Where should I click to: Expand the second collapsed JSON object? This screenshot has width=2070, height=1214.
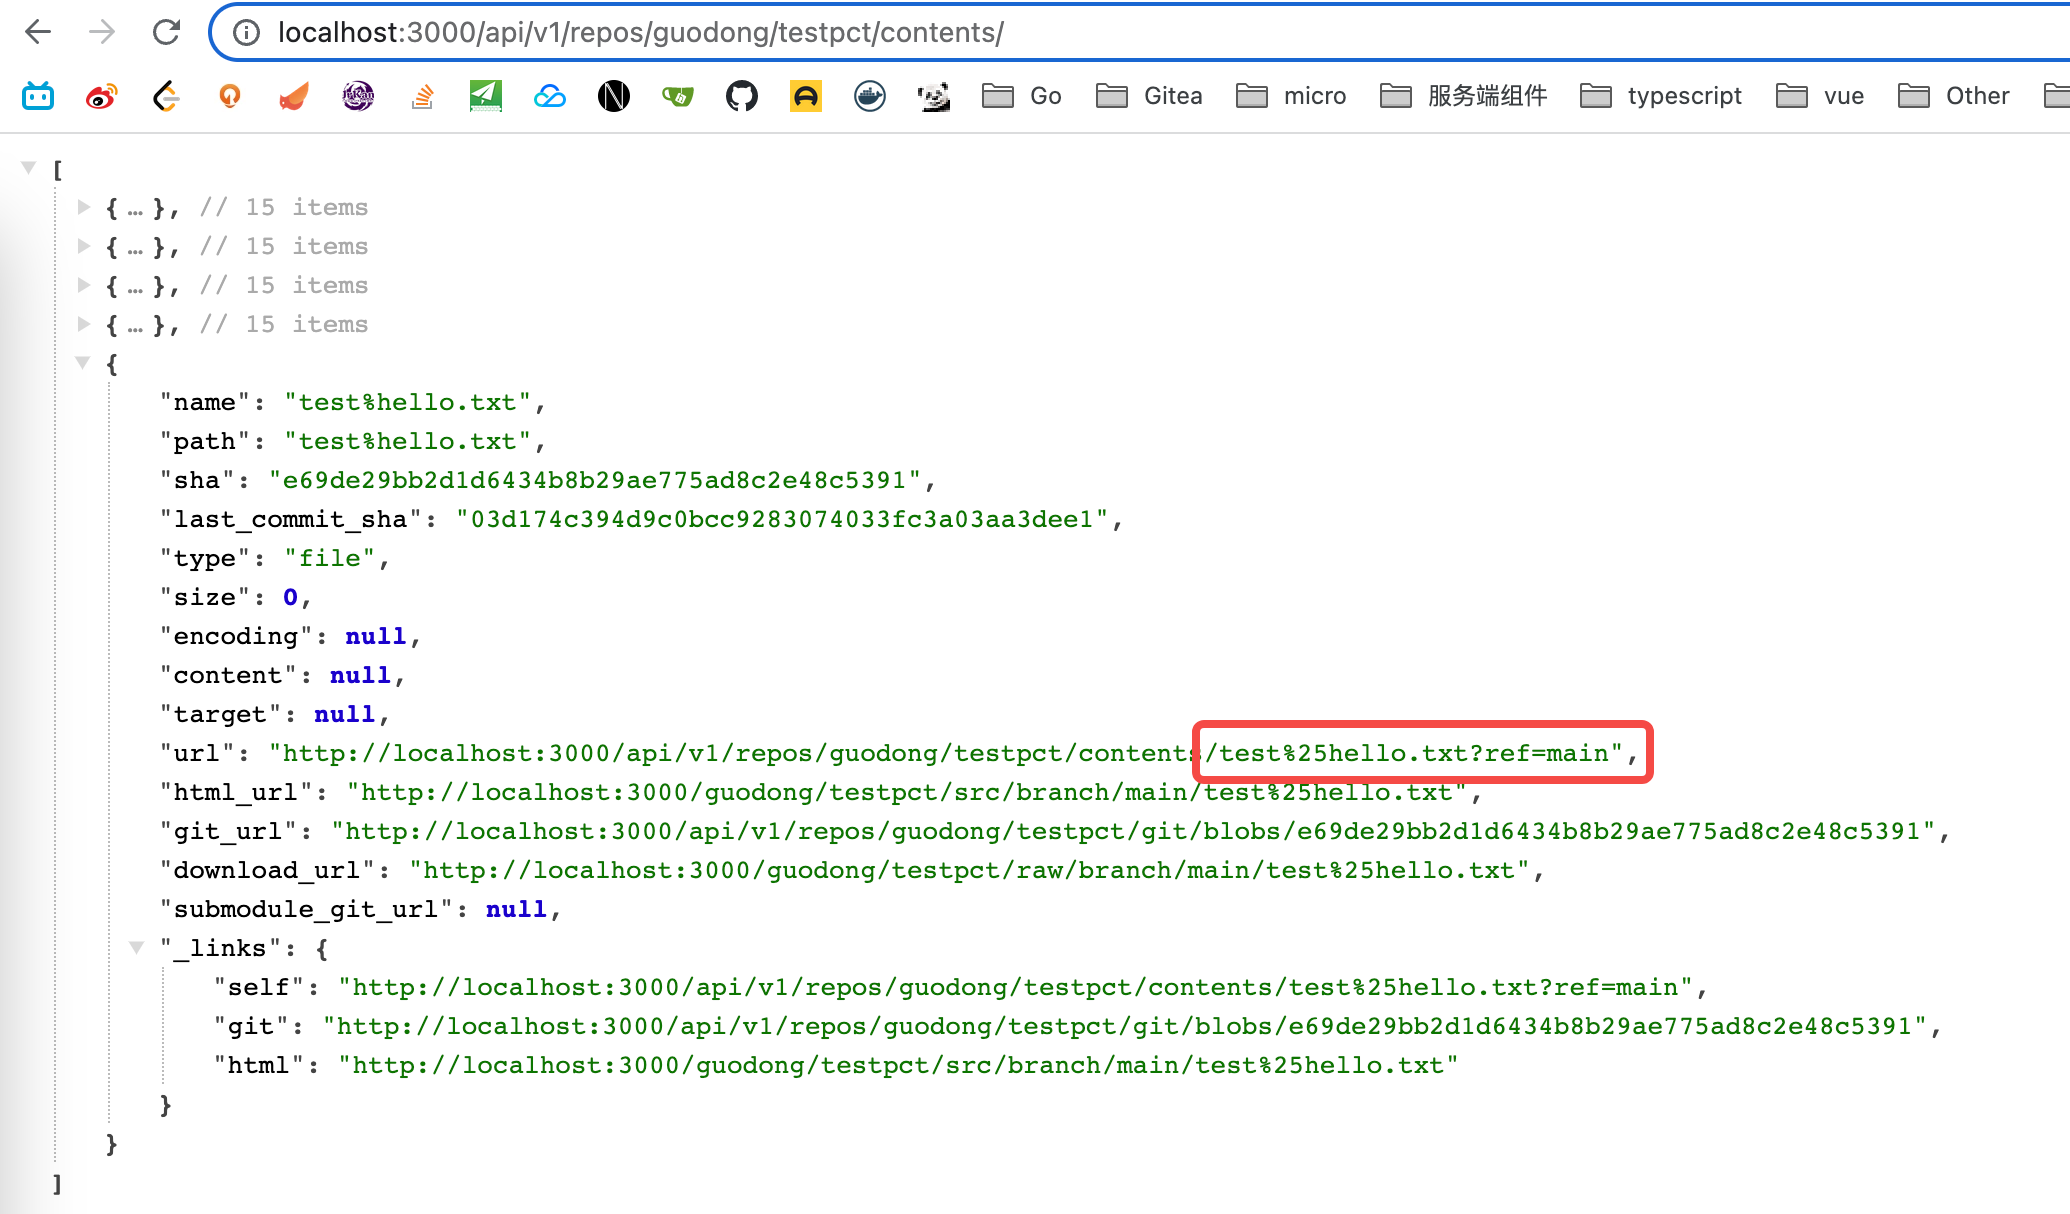pyautogui.click(x=84, y=246)
